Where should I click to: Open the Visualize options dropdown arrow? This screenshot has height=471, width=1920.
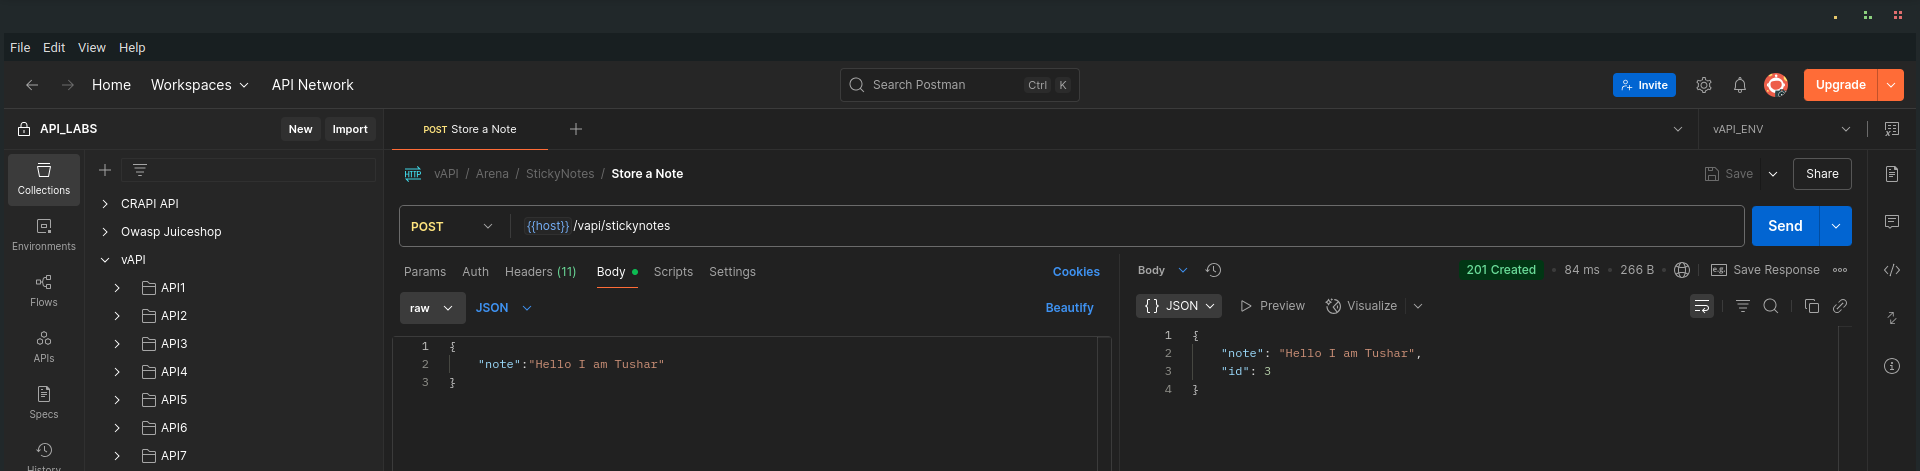tap(1418, 306)
